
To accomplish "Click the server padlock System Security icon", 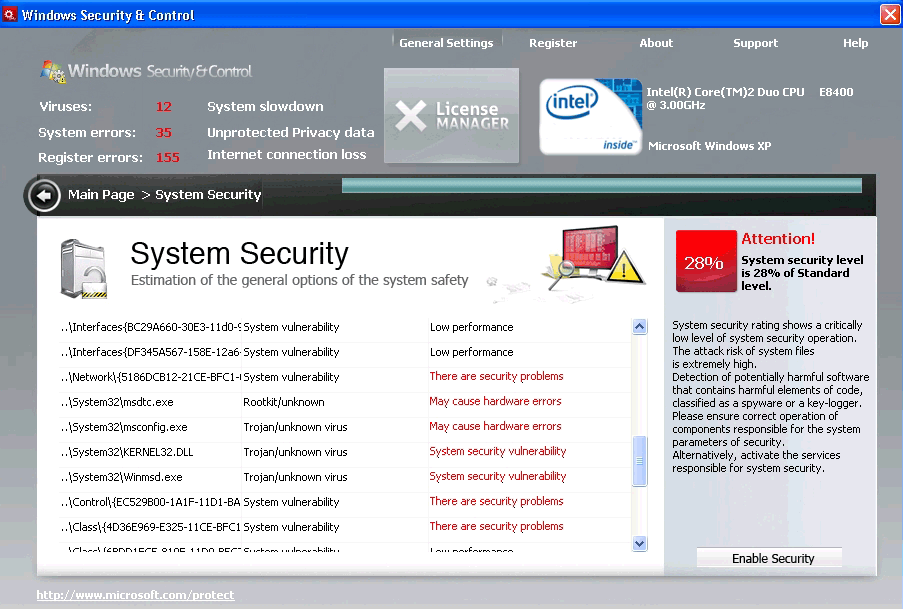I will tap(83, 268).
